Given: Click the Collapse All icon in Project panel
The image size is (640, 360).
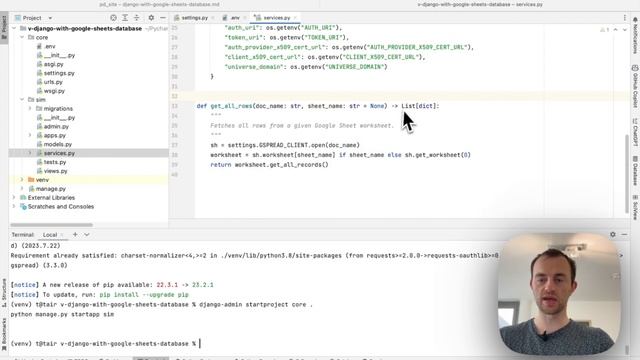Looking at the screenshot, I should (x=137, y=18).
